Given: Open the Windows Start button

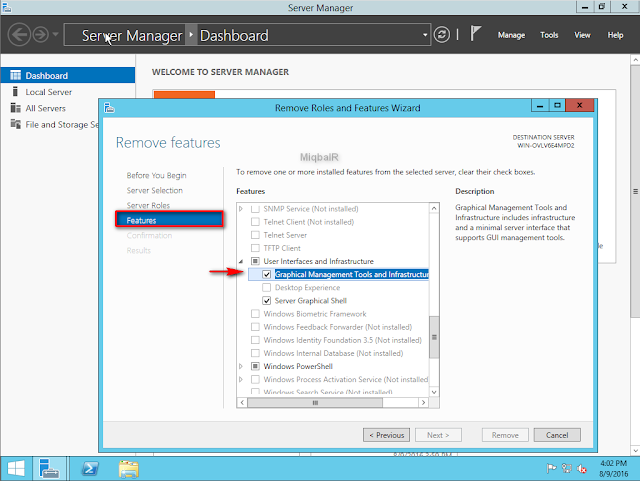Looking at the screenshot, I should tap(16, 468).
